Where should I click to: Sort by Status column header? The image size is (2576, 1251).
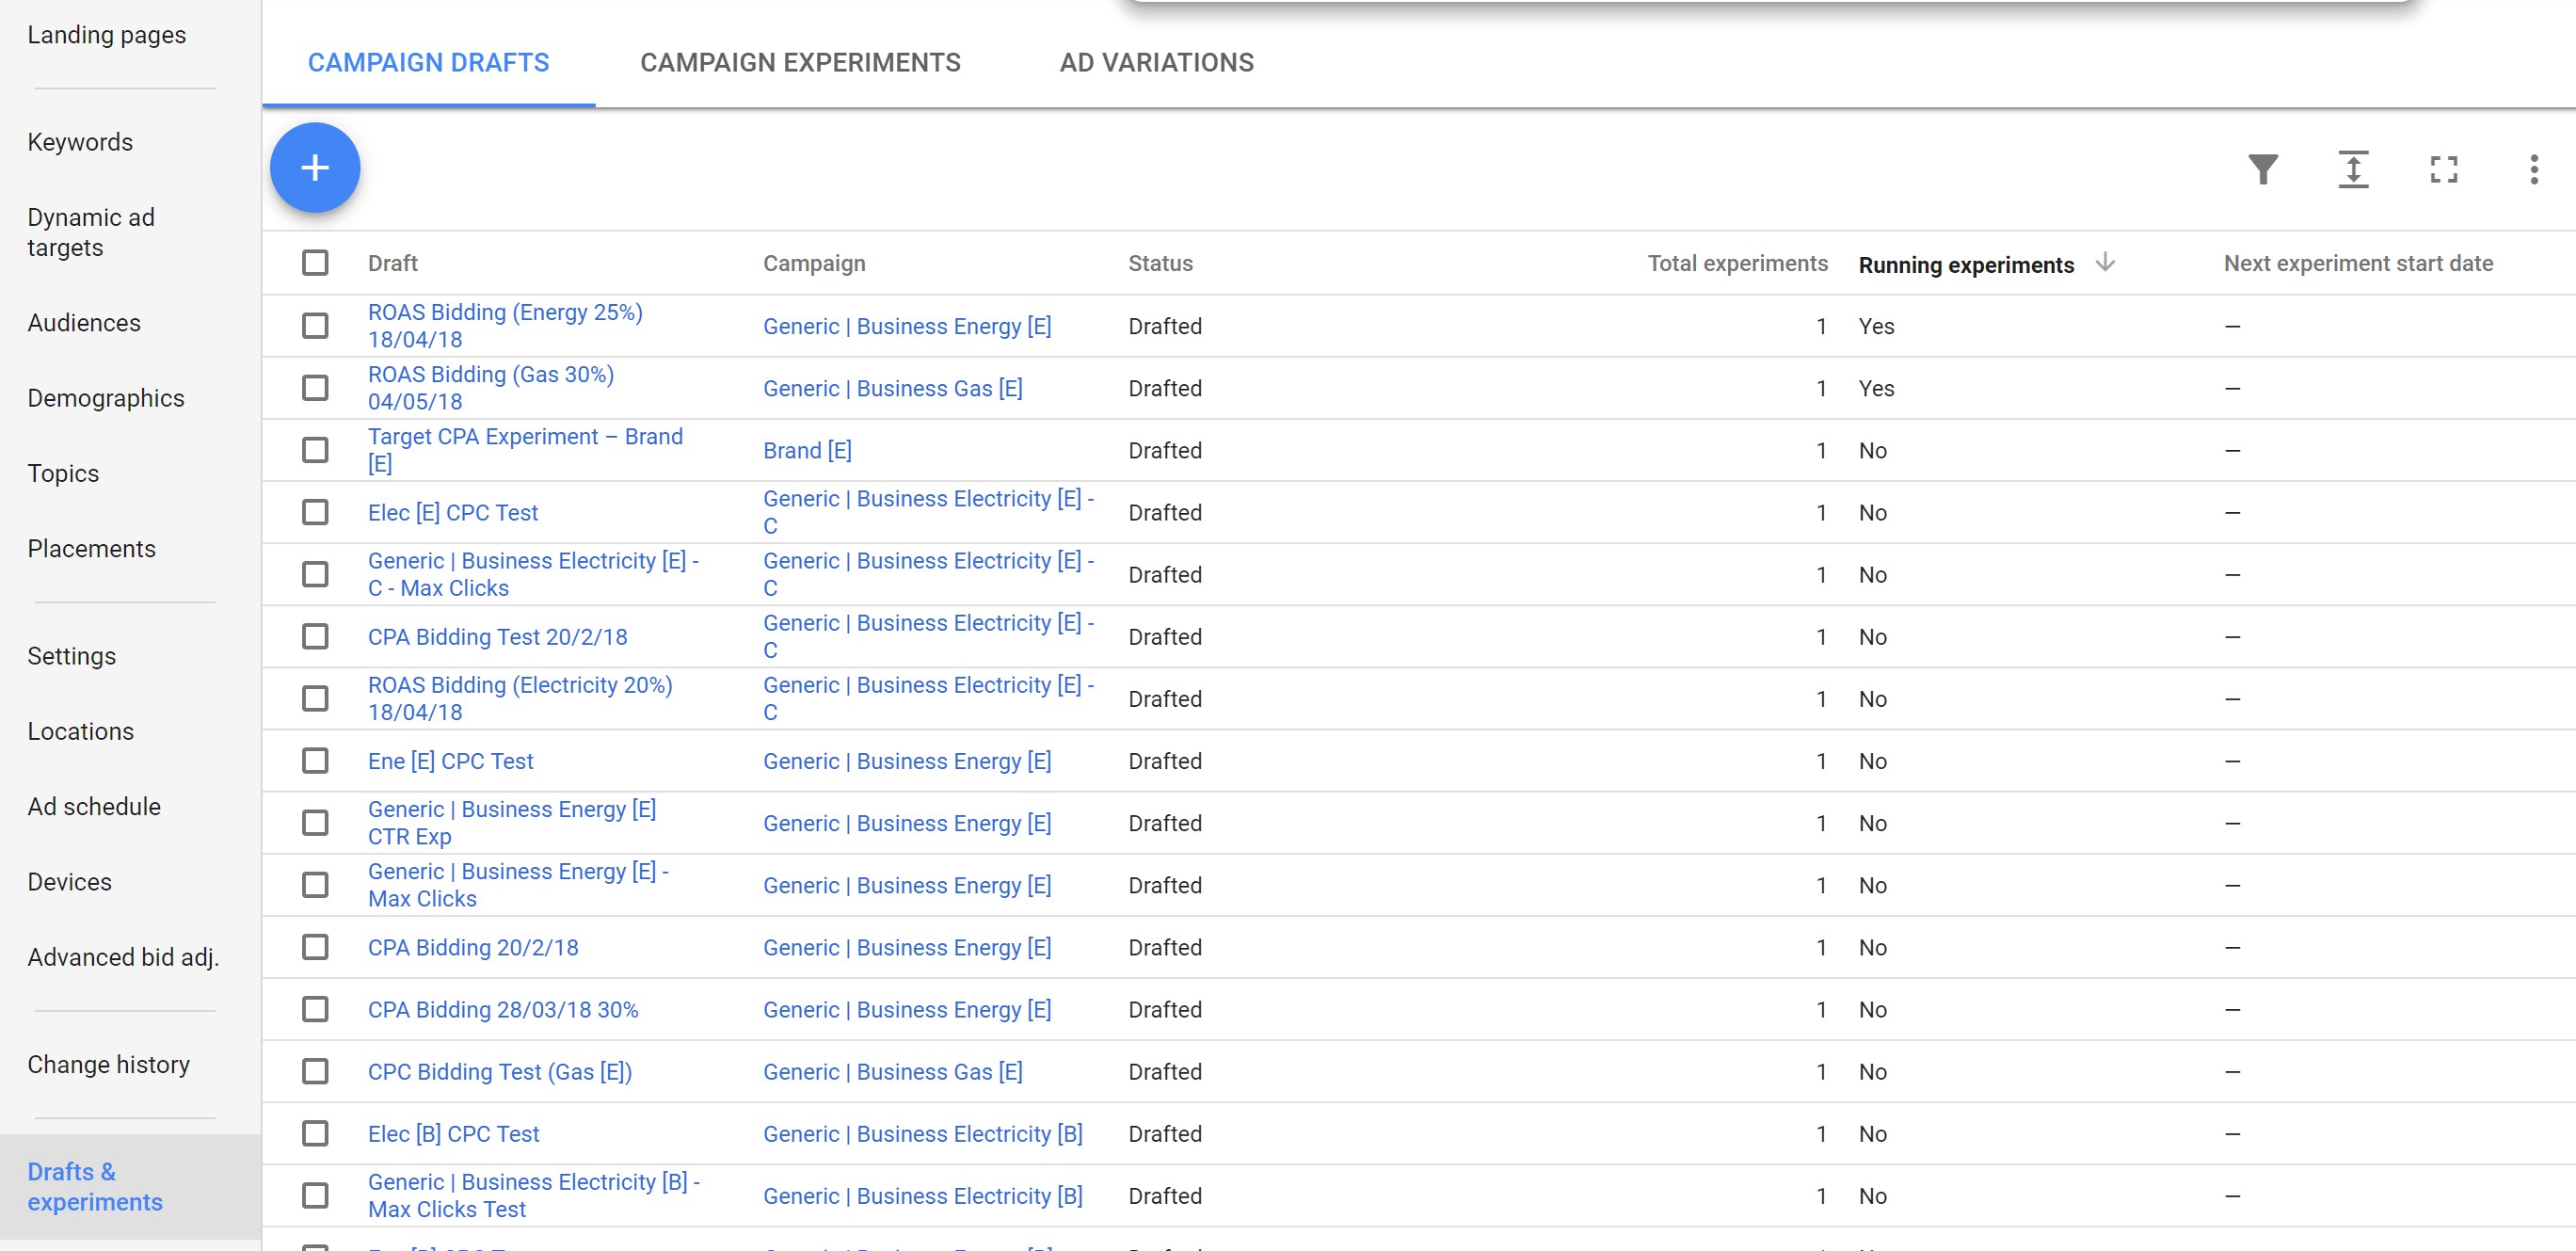1160,263
